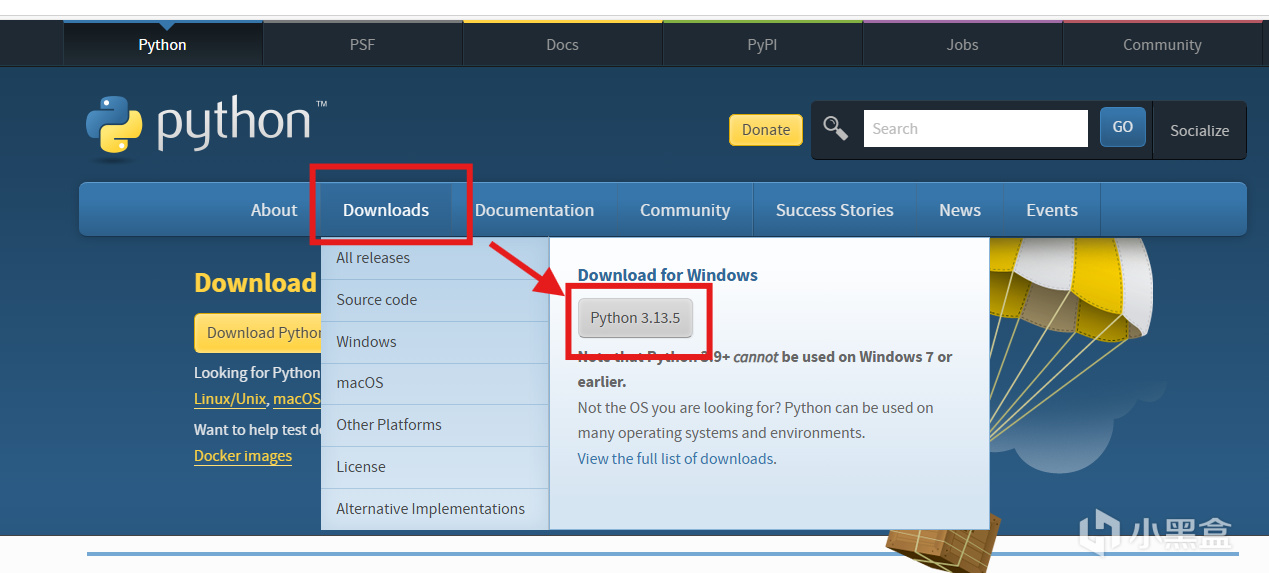Image resolution: width=1269 pixels, height=573 pixels.
Task: Focus the Search input field
Action: 975,128
